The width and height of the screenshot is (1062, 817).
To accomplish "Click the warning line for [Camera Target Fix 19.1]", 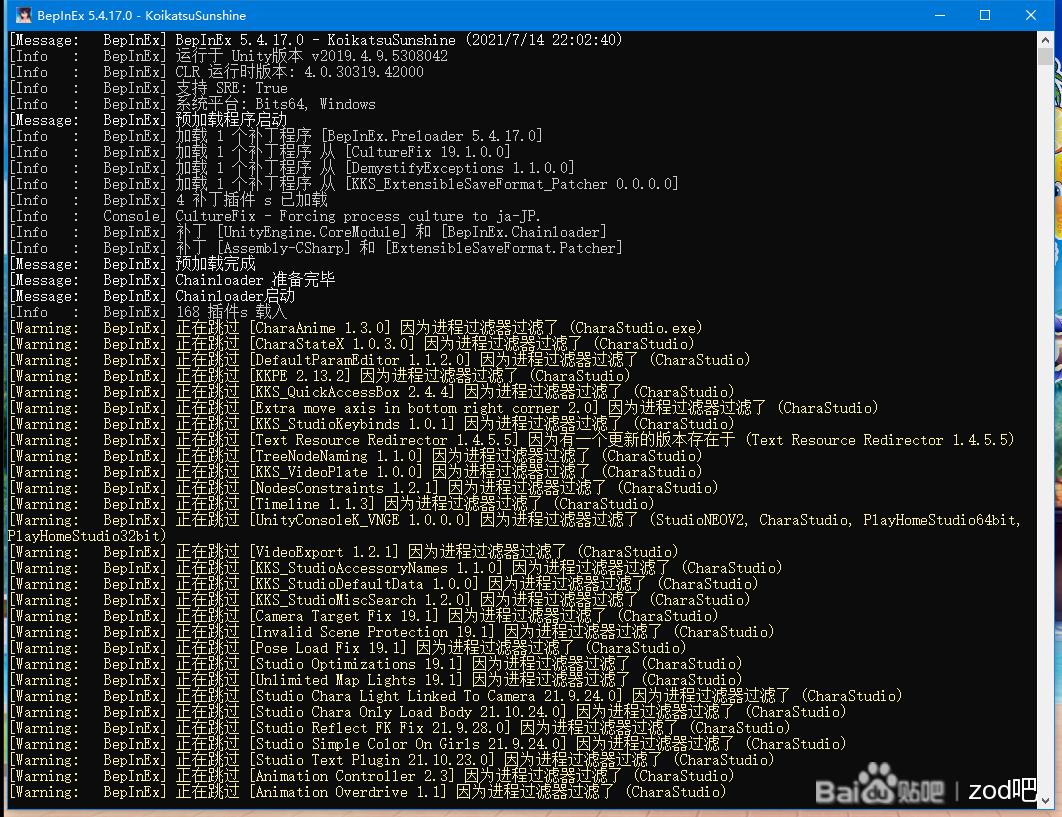I will coord(364,616).
